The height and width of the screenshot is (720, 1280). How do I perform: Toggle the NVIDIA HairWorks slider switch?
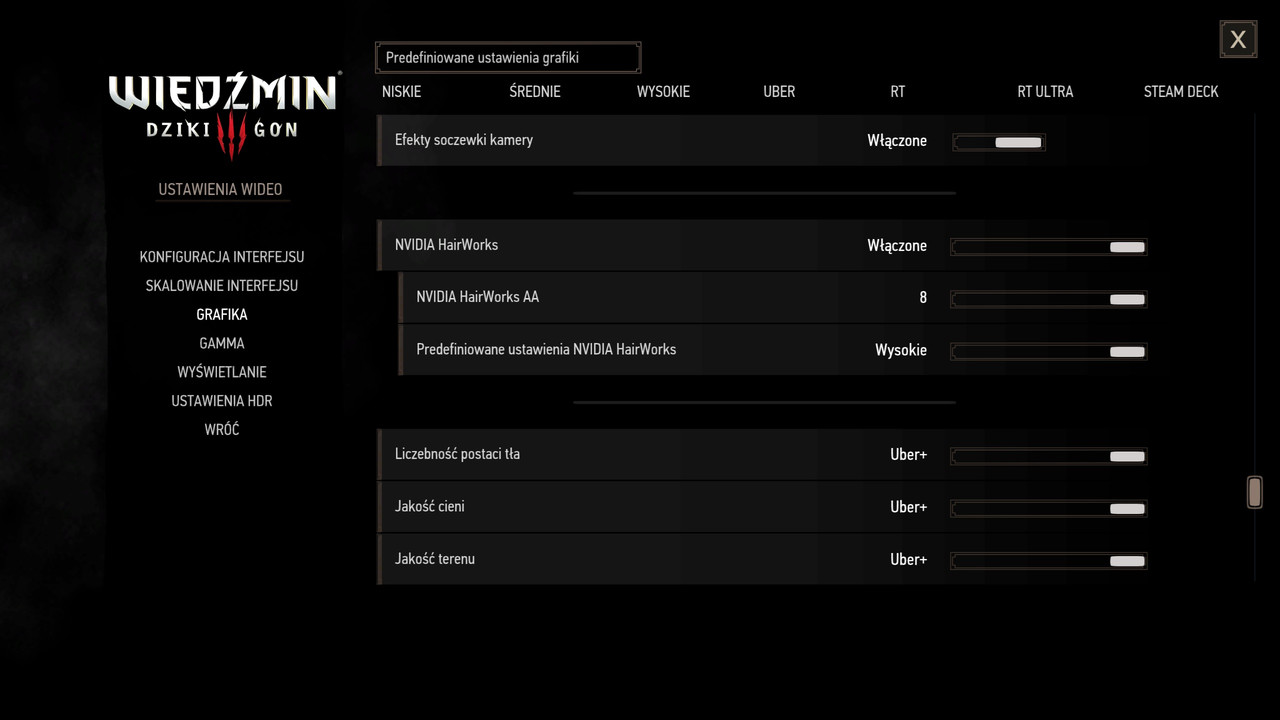(1048, 247)
